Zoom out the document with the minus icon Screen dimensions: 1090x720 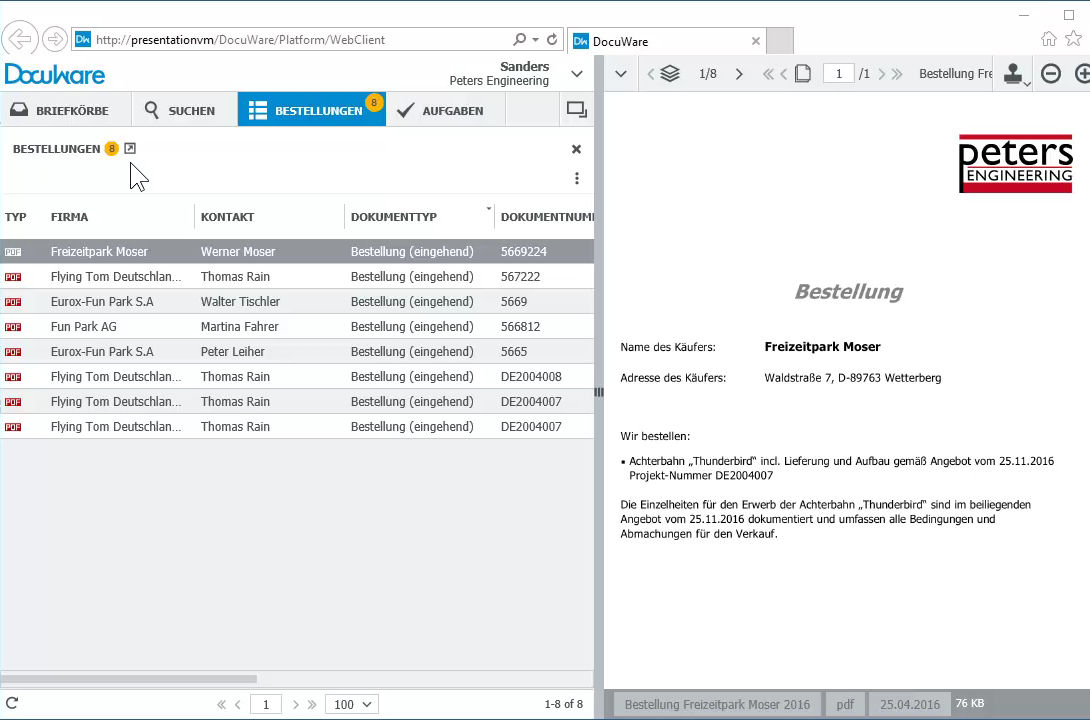(1051, 74)
